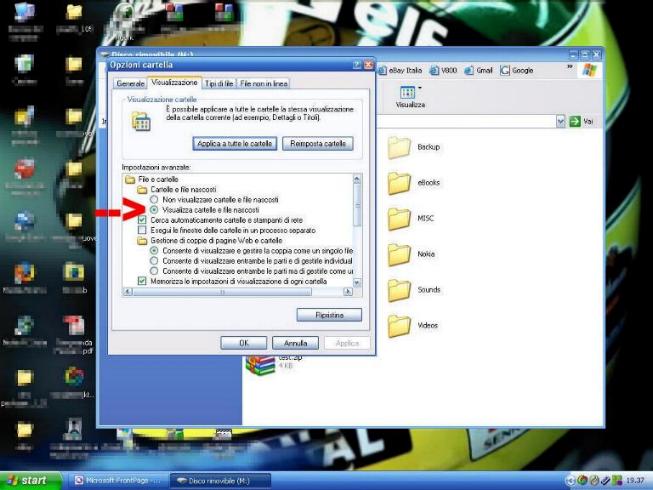653x490 pixels.
Task: Click the Explorer address bar field
Action: [x=466, y=121]
